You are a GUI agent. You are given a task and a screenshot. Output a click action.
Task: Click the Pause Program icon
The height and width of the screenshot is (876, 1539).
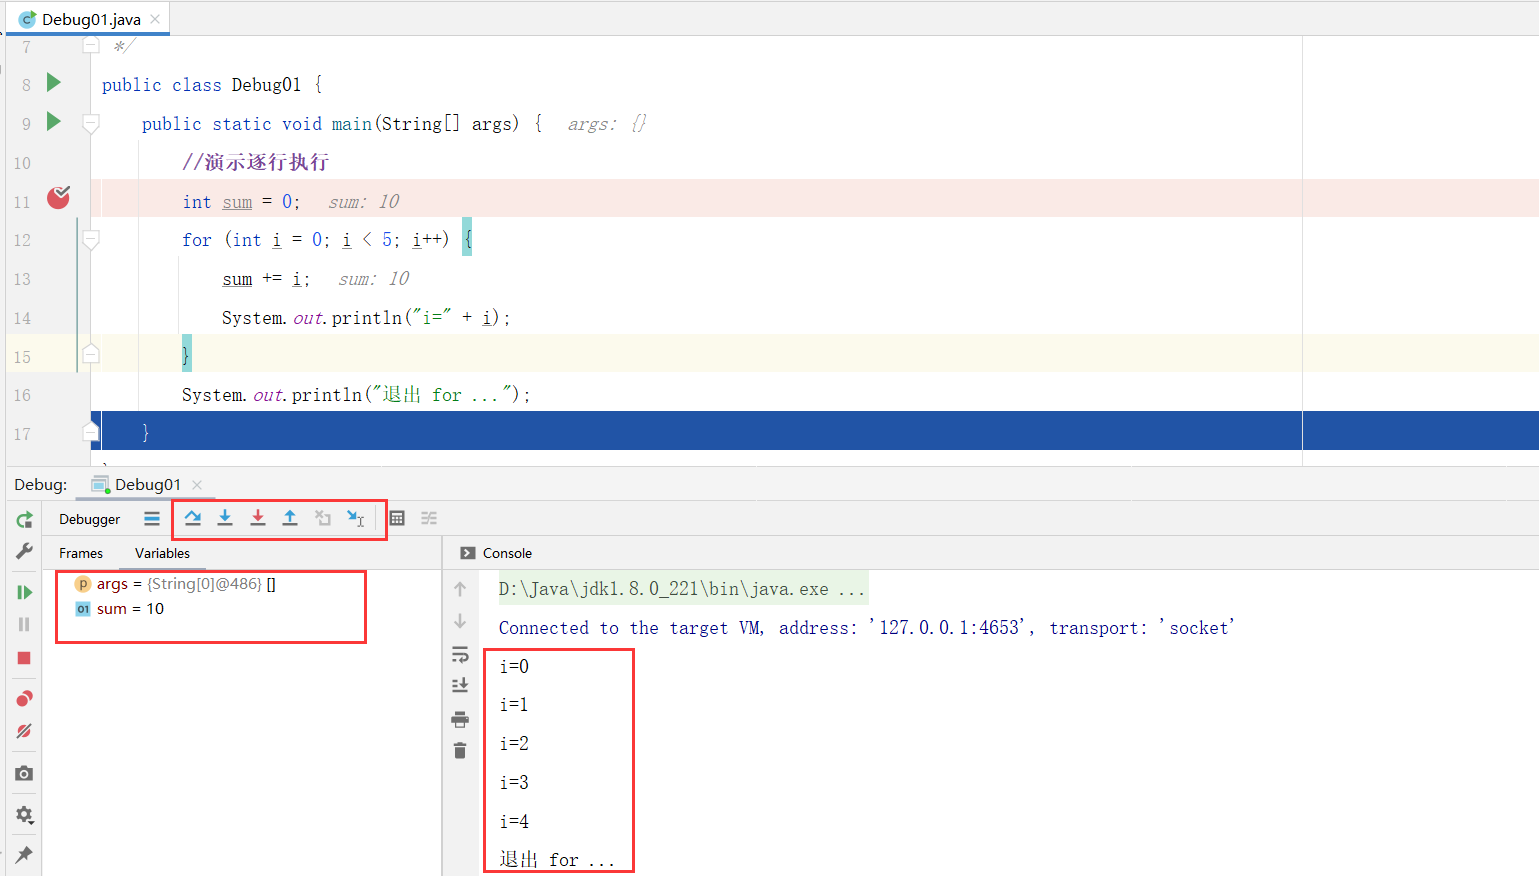click(24, 624)
